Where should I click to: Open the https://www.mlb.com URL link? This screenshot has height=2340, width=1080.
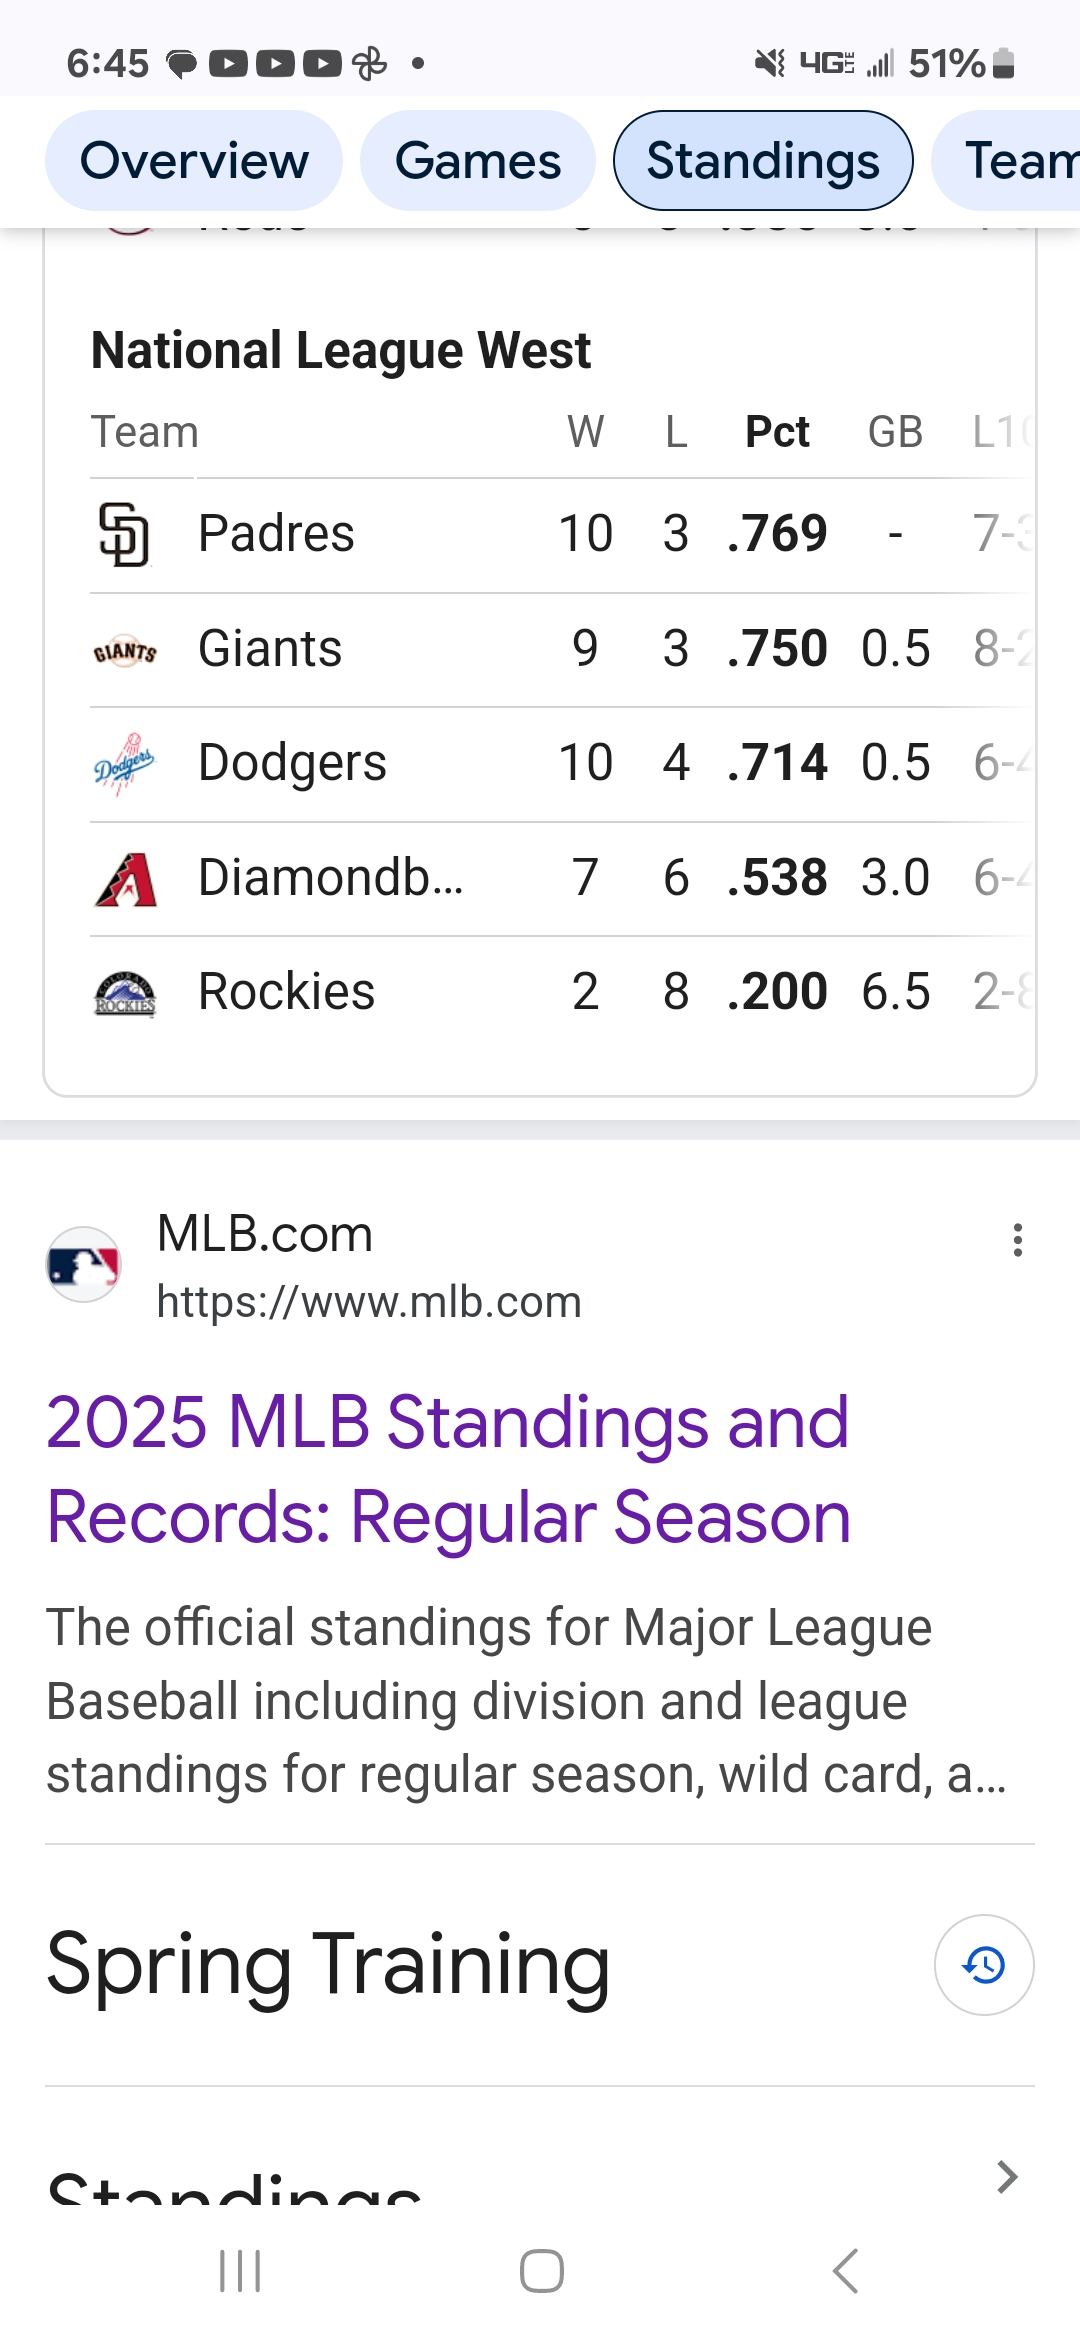point(369,1302)
